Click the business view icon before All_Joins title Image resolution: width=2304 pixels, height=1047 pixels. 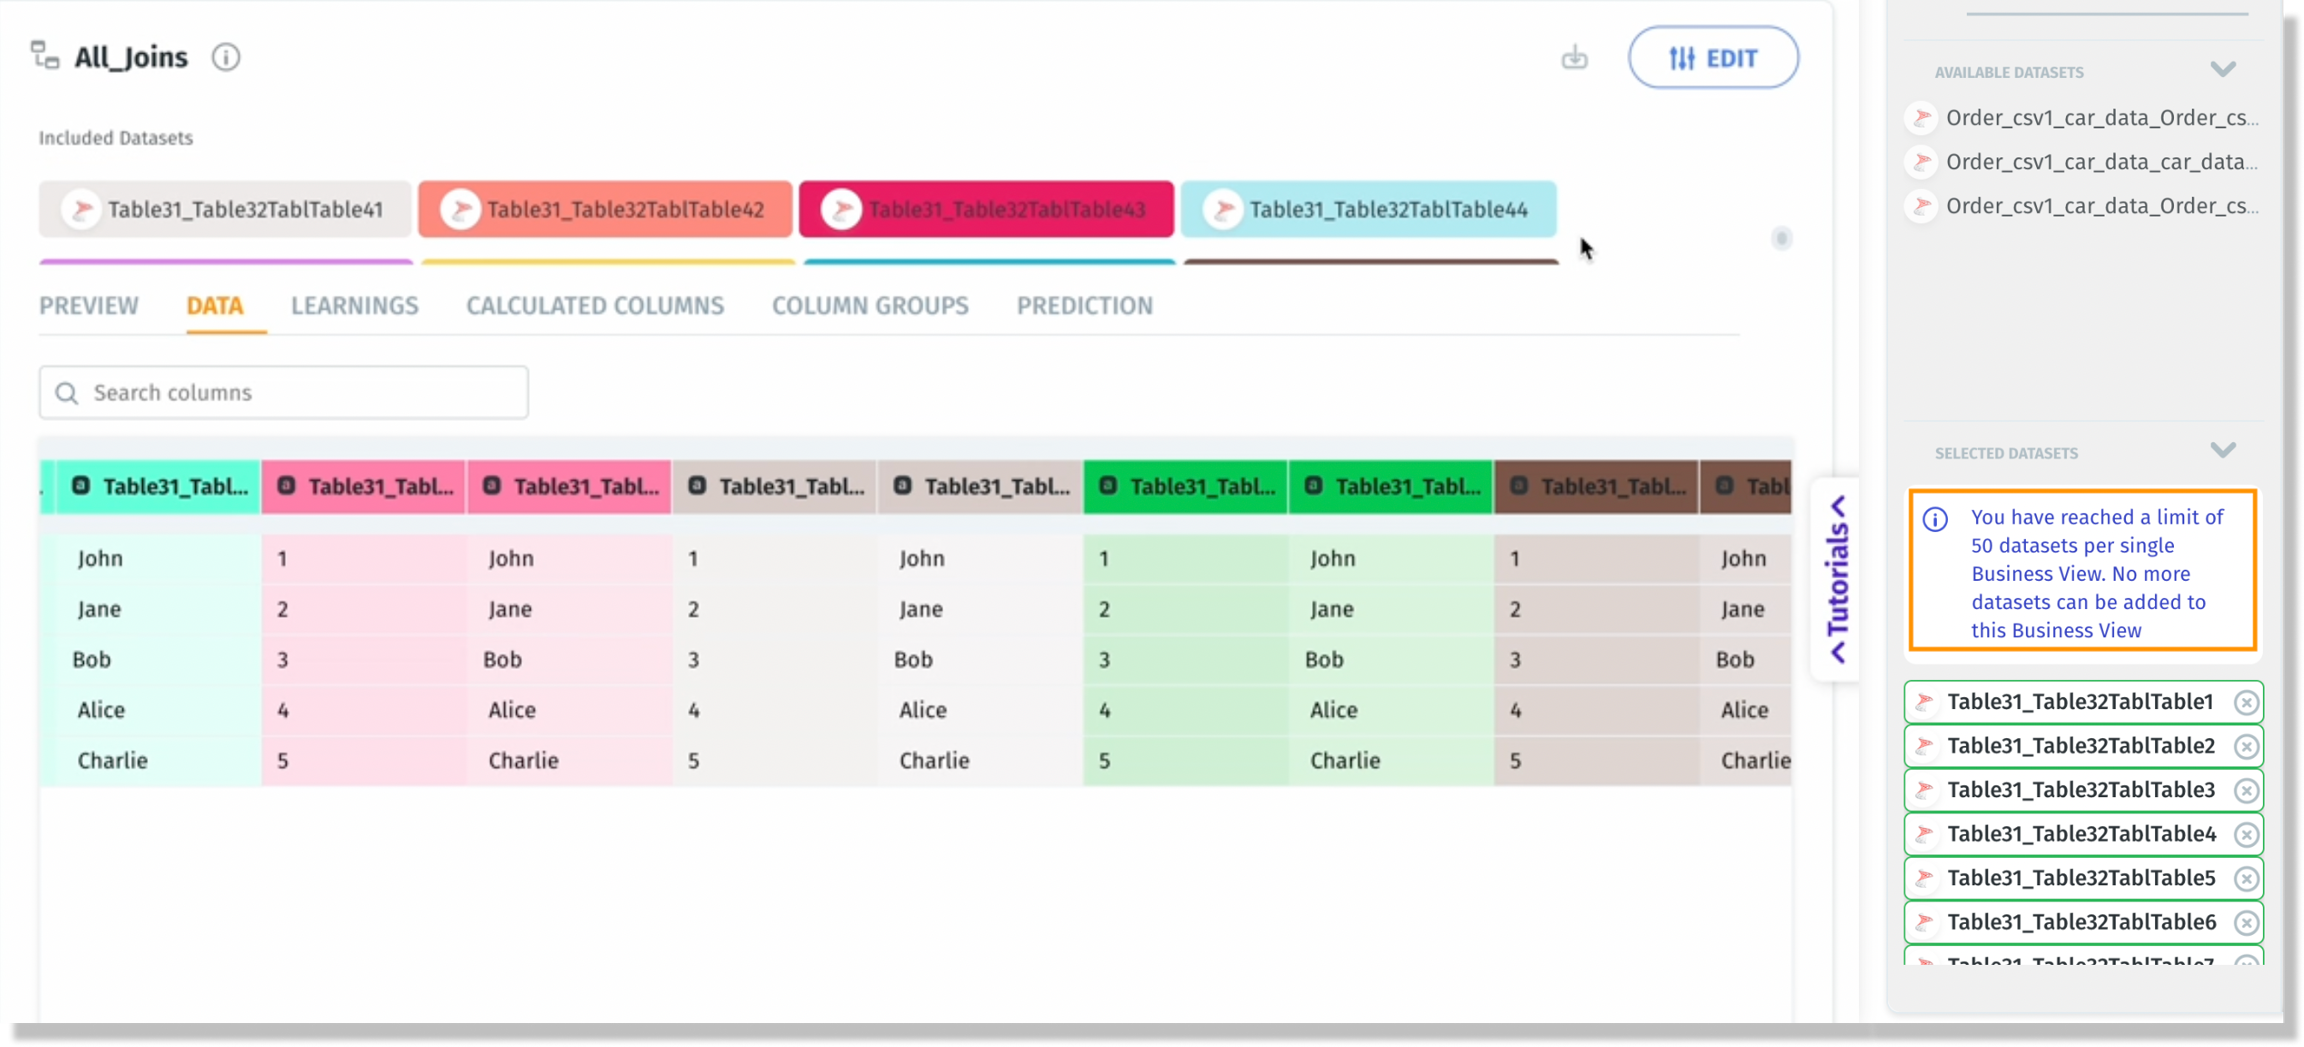click(x=45, y=56)
